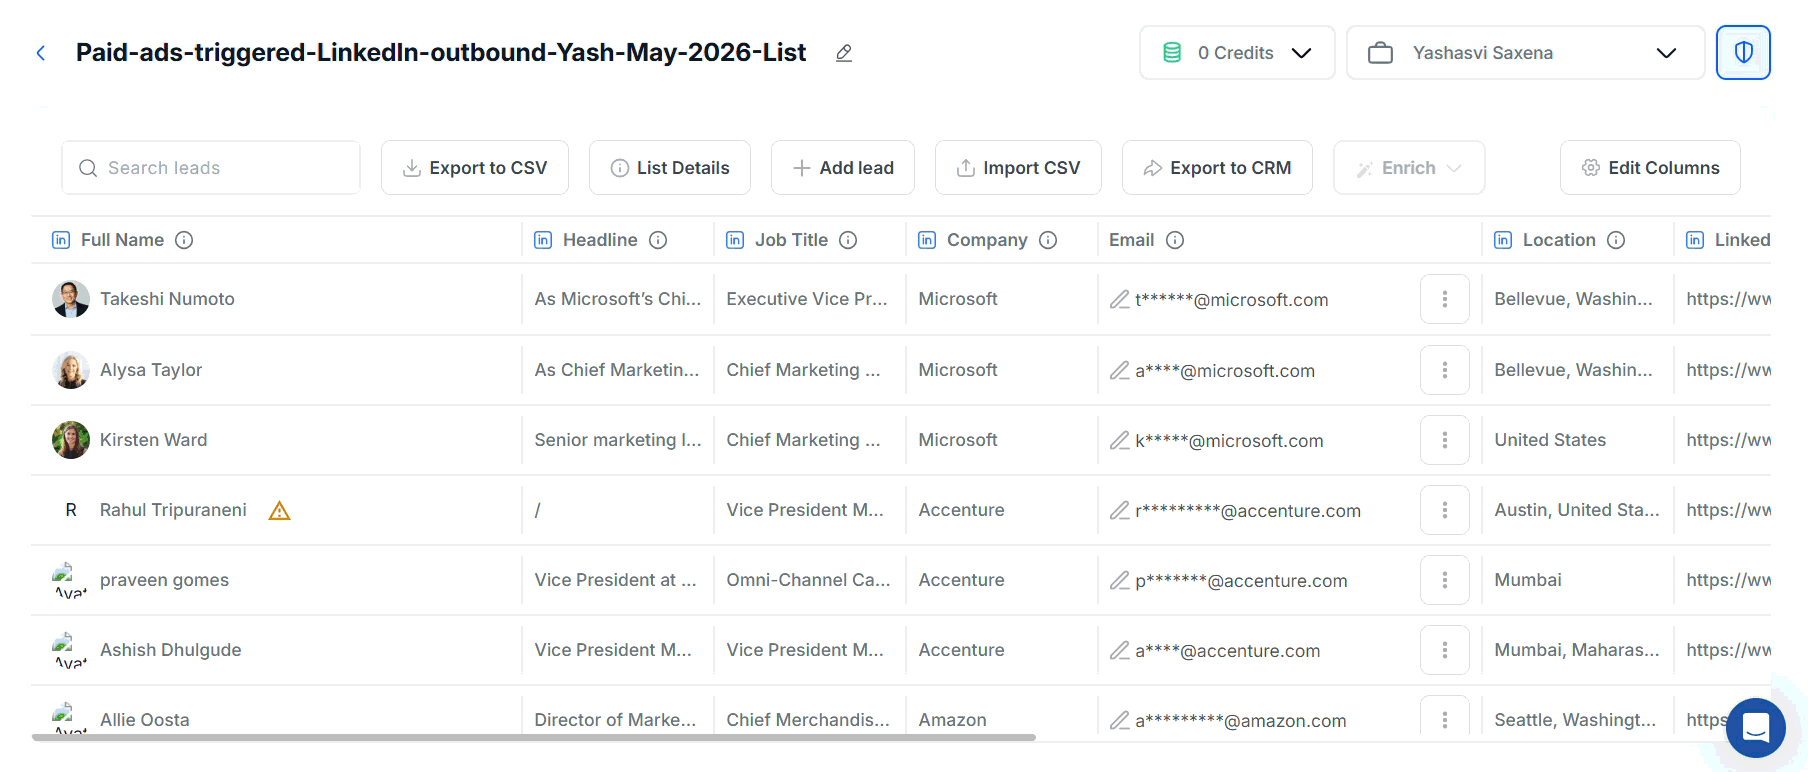Click the Amazon company cell
Image resolution: width=1808 pixels, height=772 pixels.
click(952, 720)
